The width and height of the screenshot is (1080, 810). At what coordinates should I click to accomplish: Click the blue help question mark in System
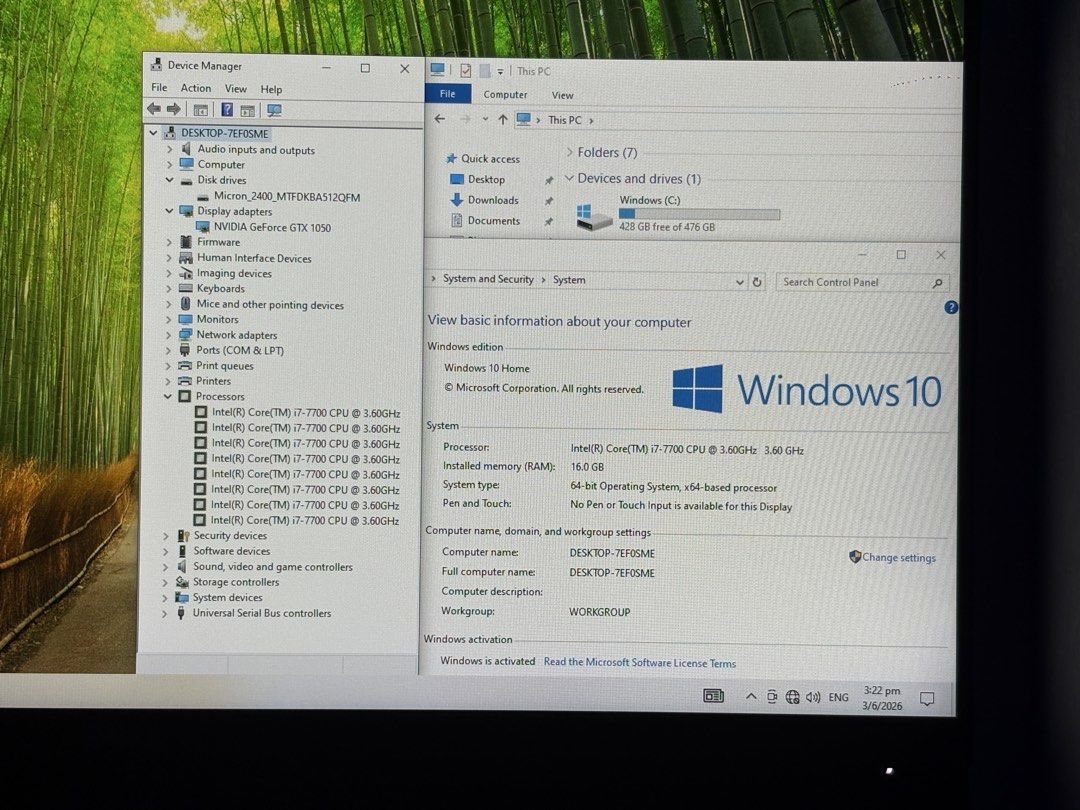[x=951, y=308]
